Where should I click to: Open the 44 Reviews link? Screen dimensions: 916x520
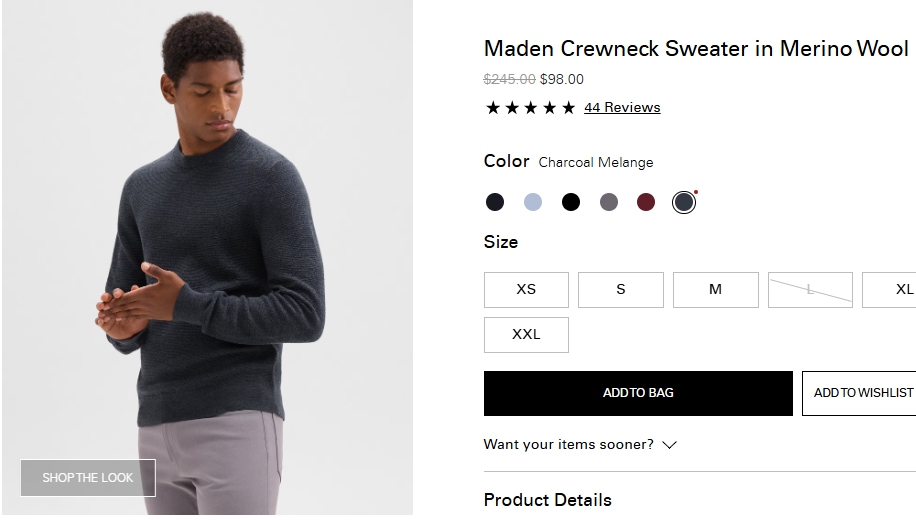click(x=622, y=108)
